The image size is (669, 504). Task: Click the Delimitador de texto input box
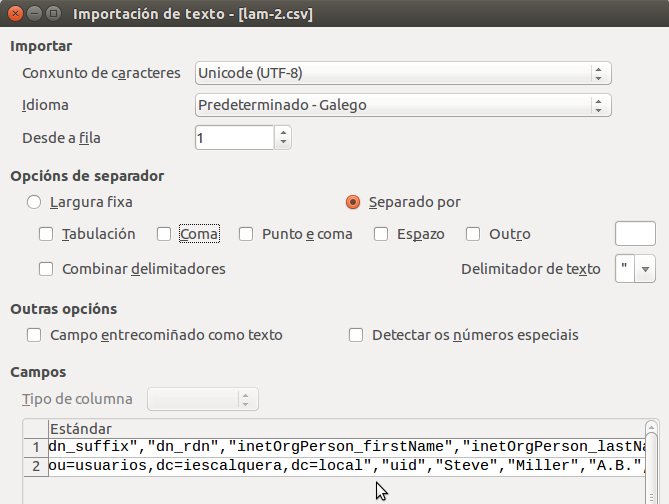(x=625, y=269)
